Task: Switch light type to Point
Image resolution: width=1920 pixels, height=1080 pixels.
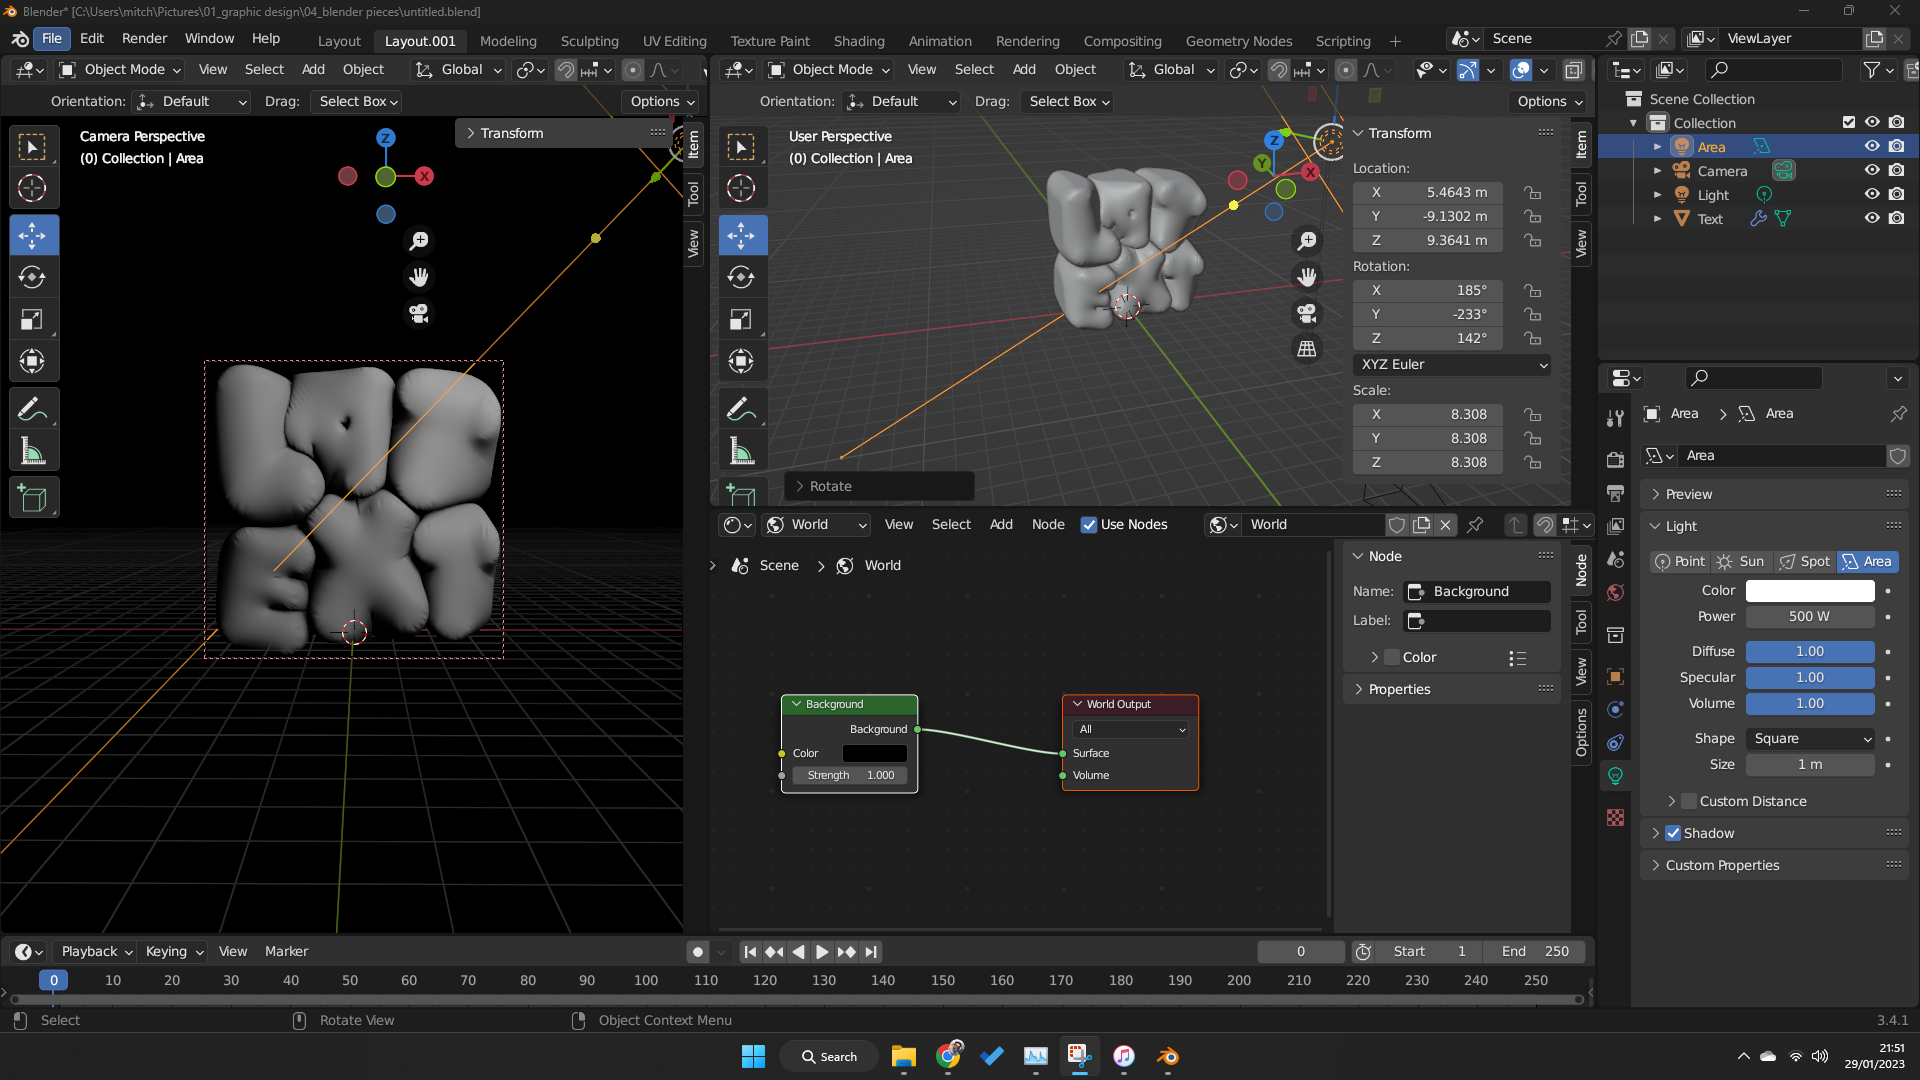Action: coord(1678,561)
